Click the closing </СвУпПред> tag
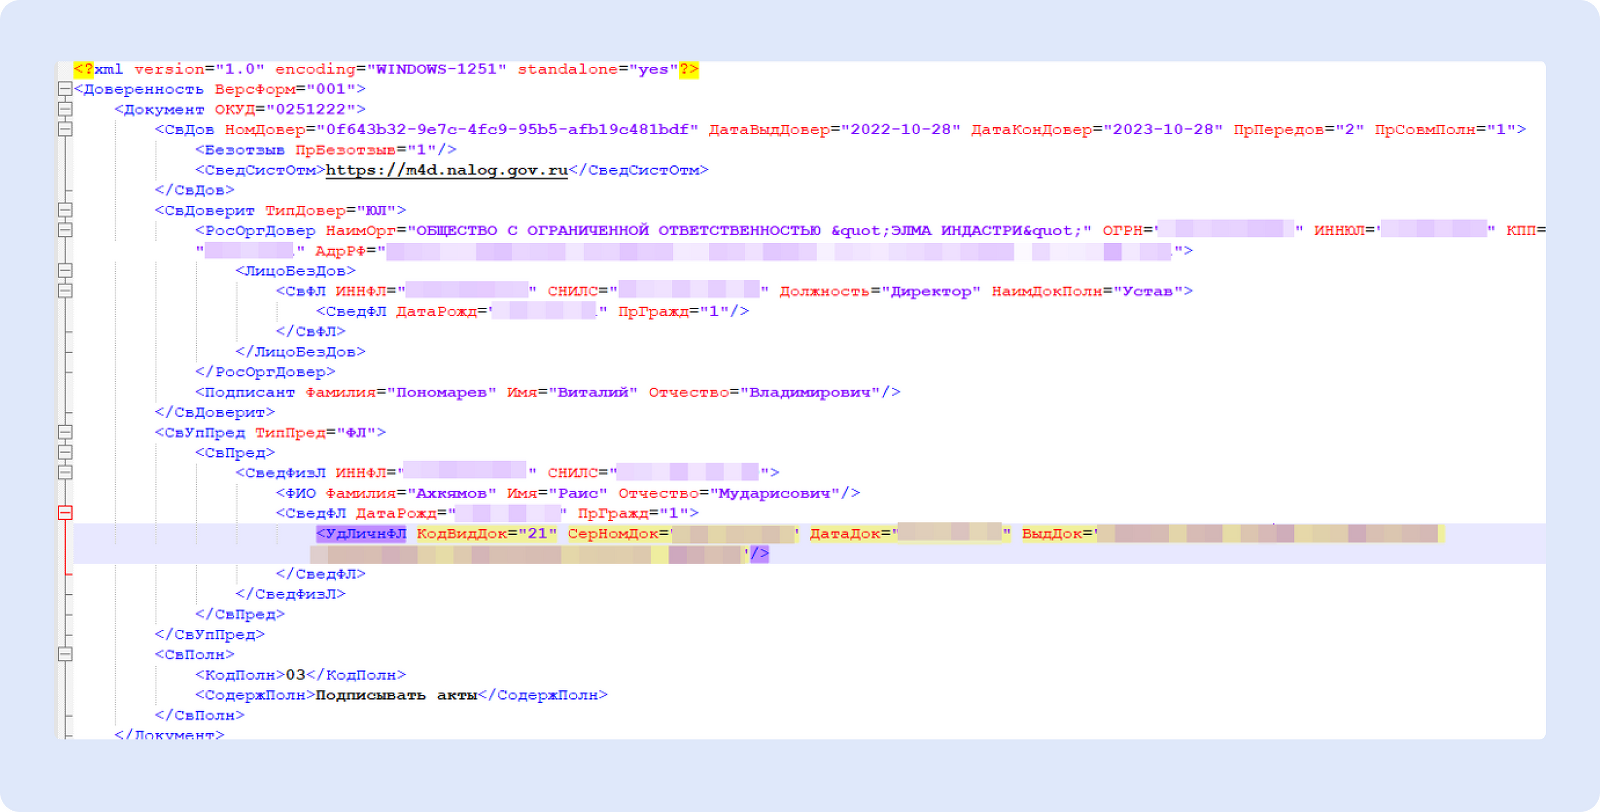Screen dimensions: 1600x812 coord(210,634)
